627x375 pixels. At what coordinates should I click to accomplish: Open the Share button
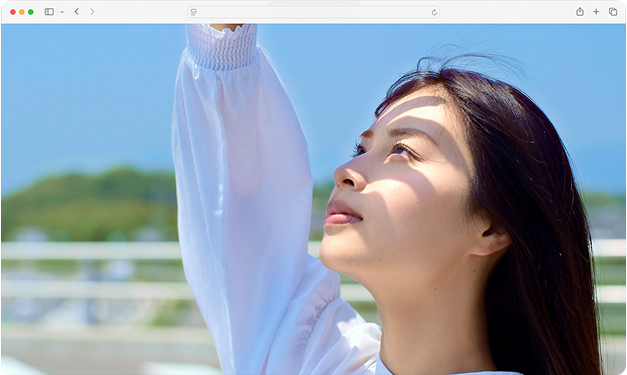pyautogui.click(x=580, y=12)
